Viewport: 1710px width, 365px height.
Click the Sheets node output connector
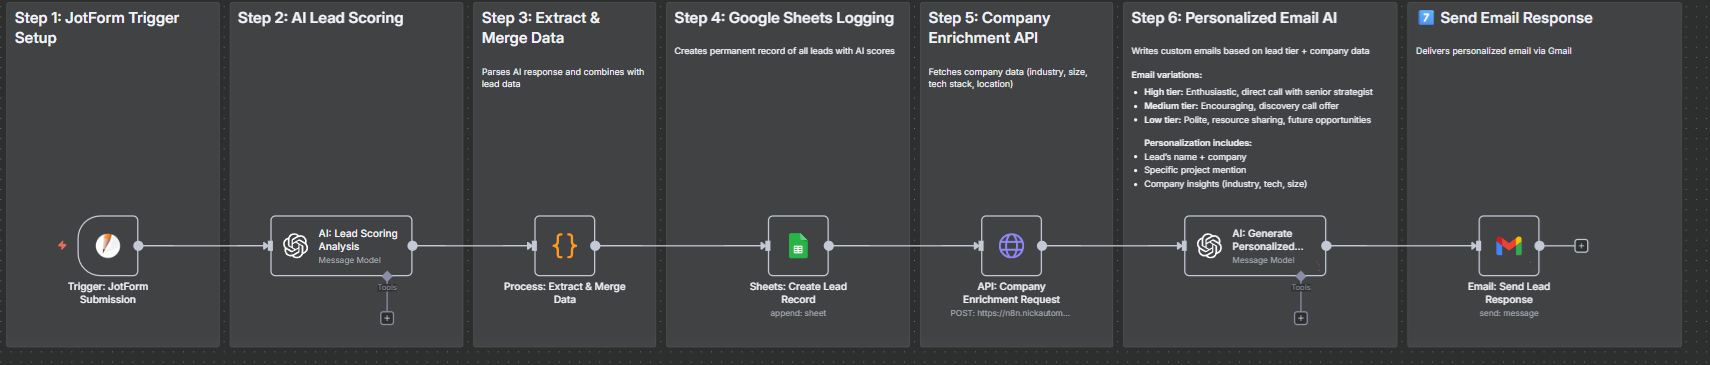(x=828, y=246)
